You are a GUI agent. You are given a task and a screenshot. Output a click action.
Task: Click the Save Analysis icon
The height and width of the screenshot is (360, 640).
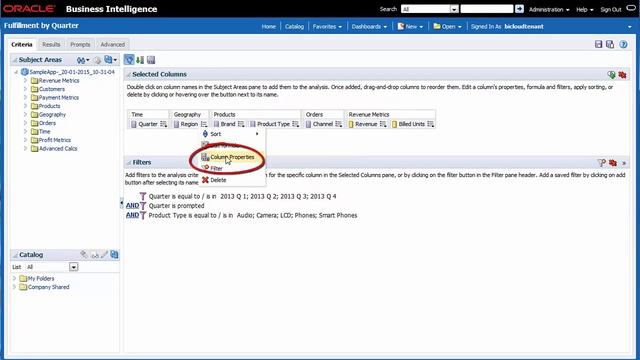click(x=598, y=44)
